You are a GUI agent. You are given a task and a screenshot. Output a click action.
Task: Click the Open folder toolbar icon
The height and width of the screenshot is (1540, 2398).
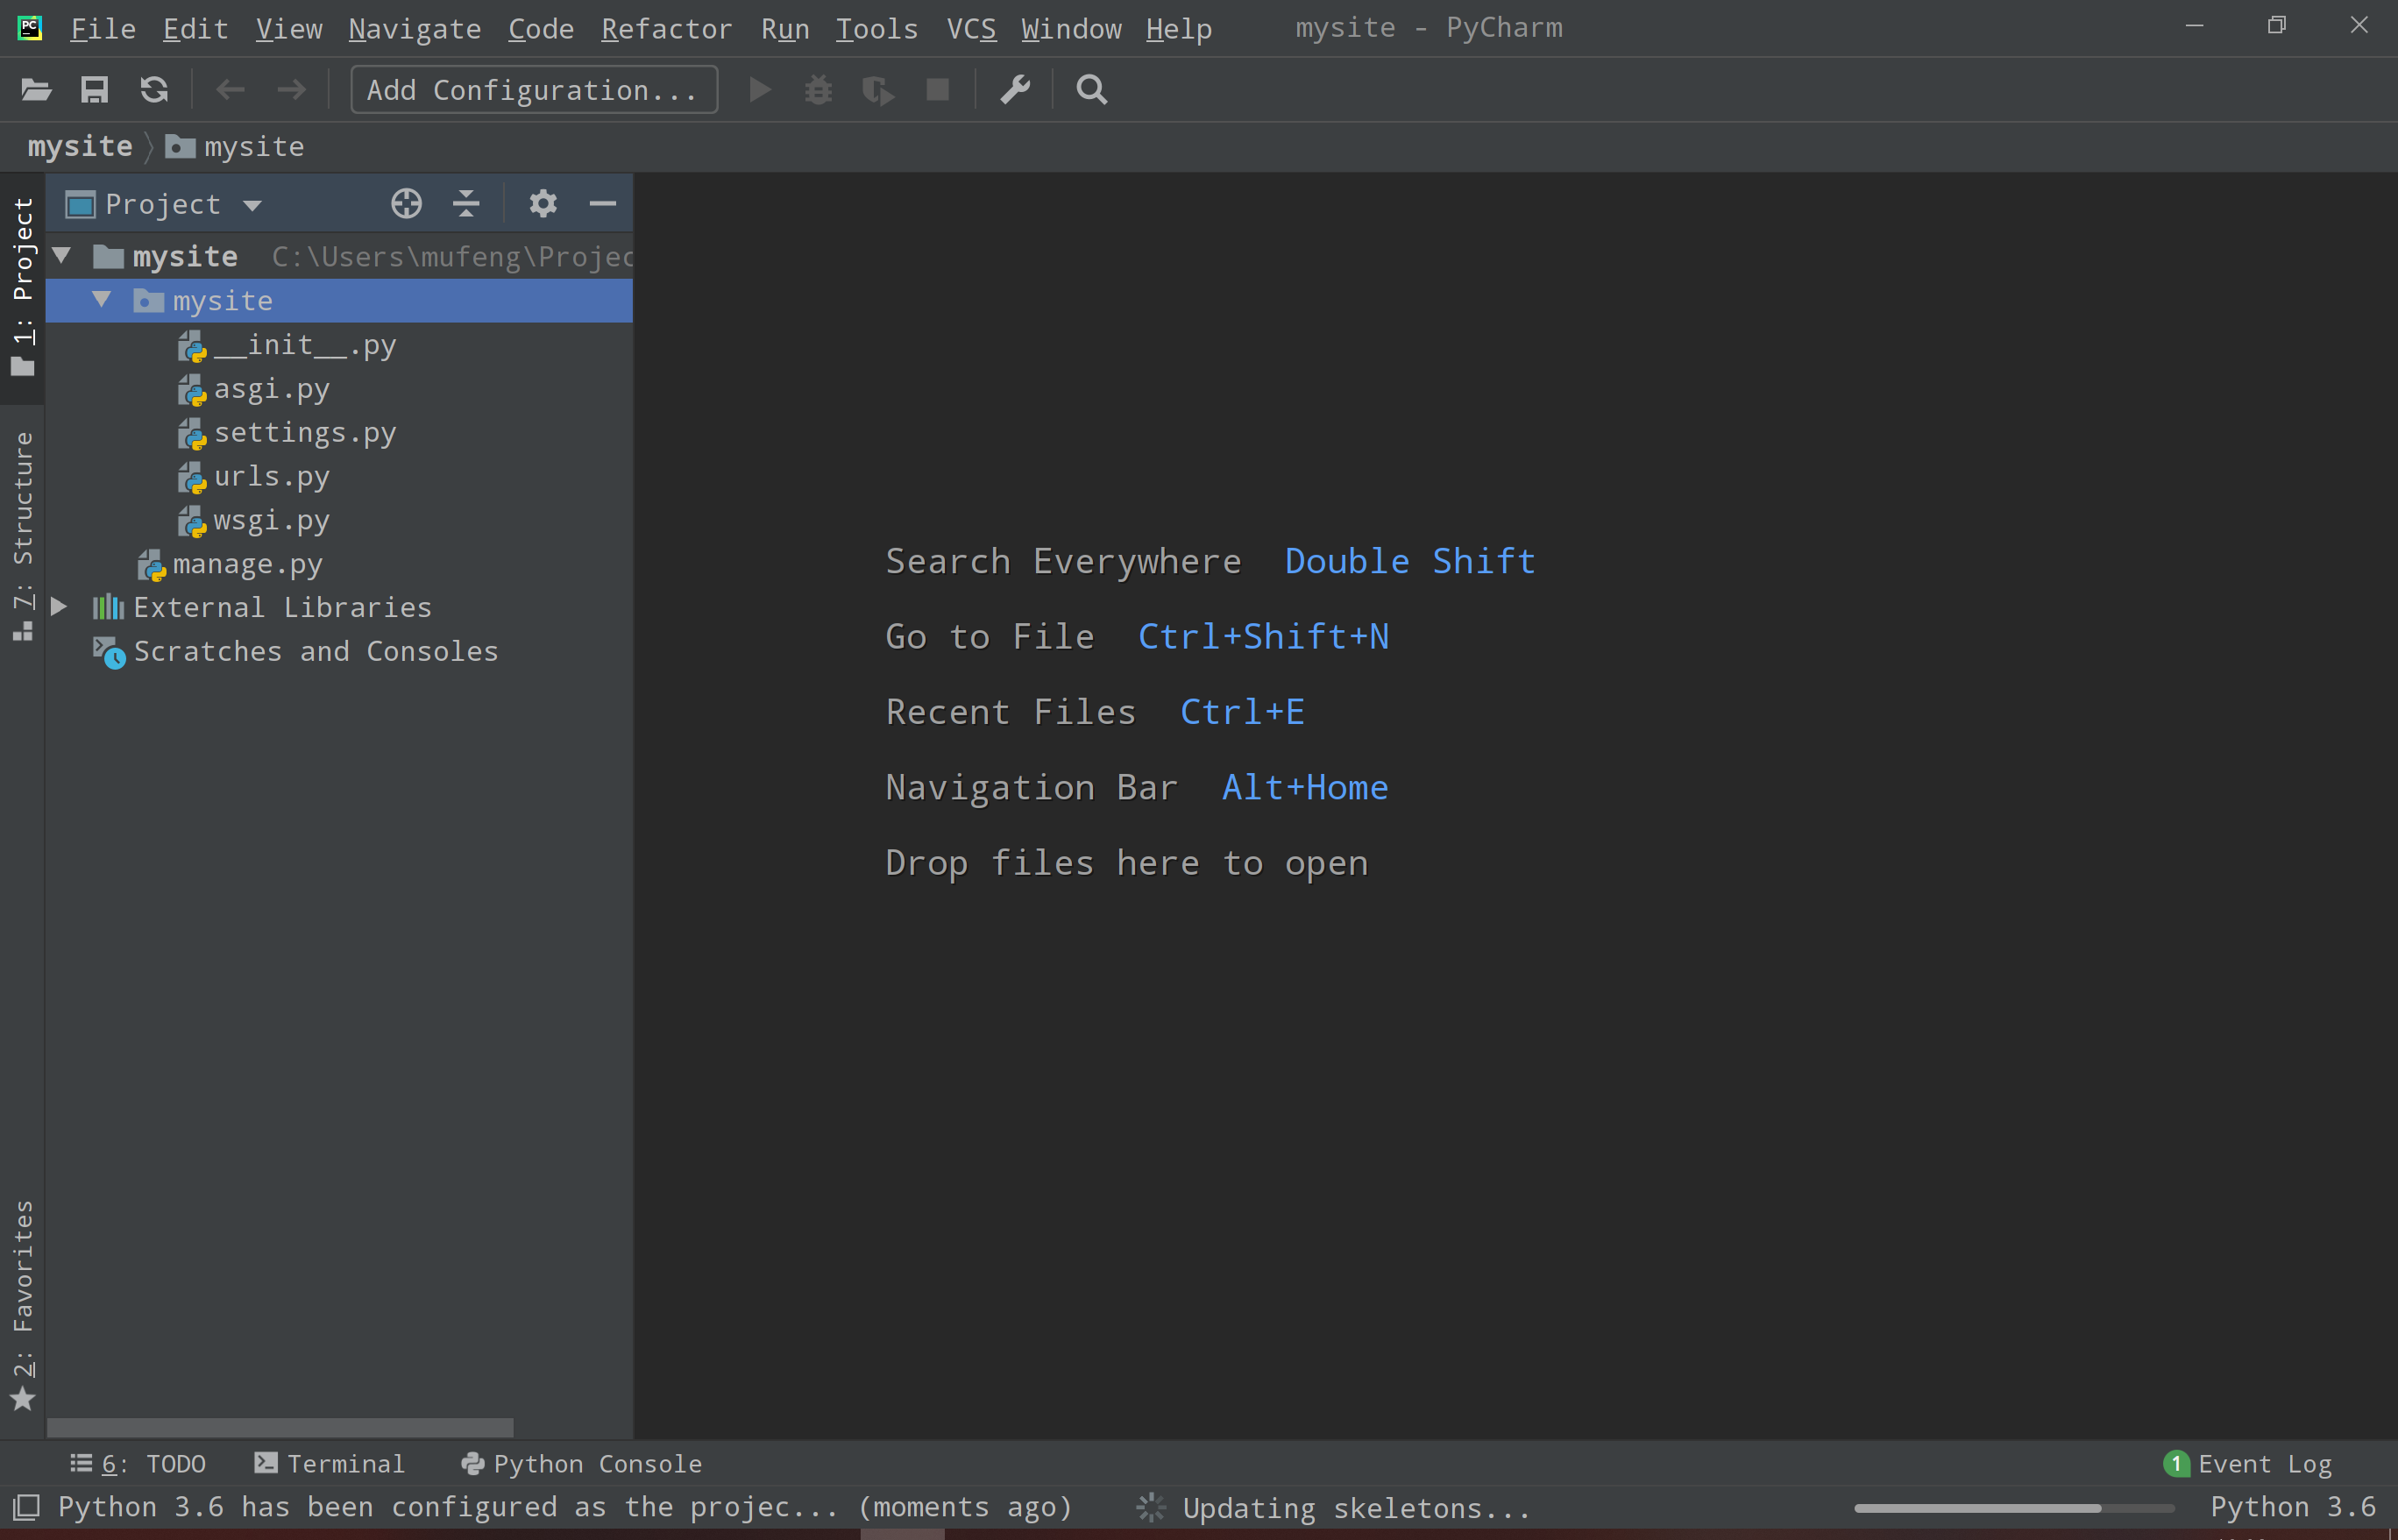[x=36, y=90]
